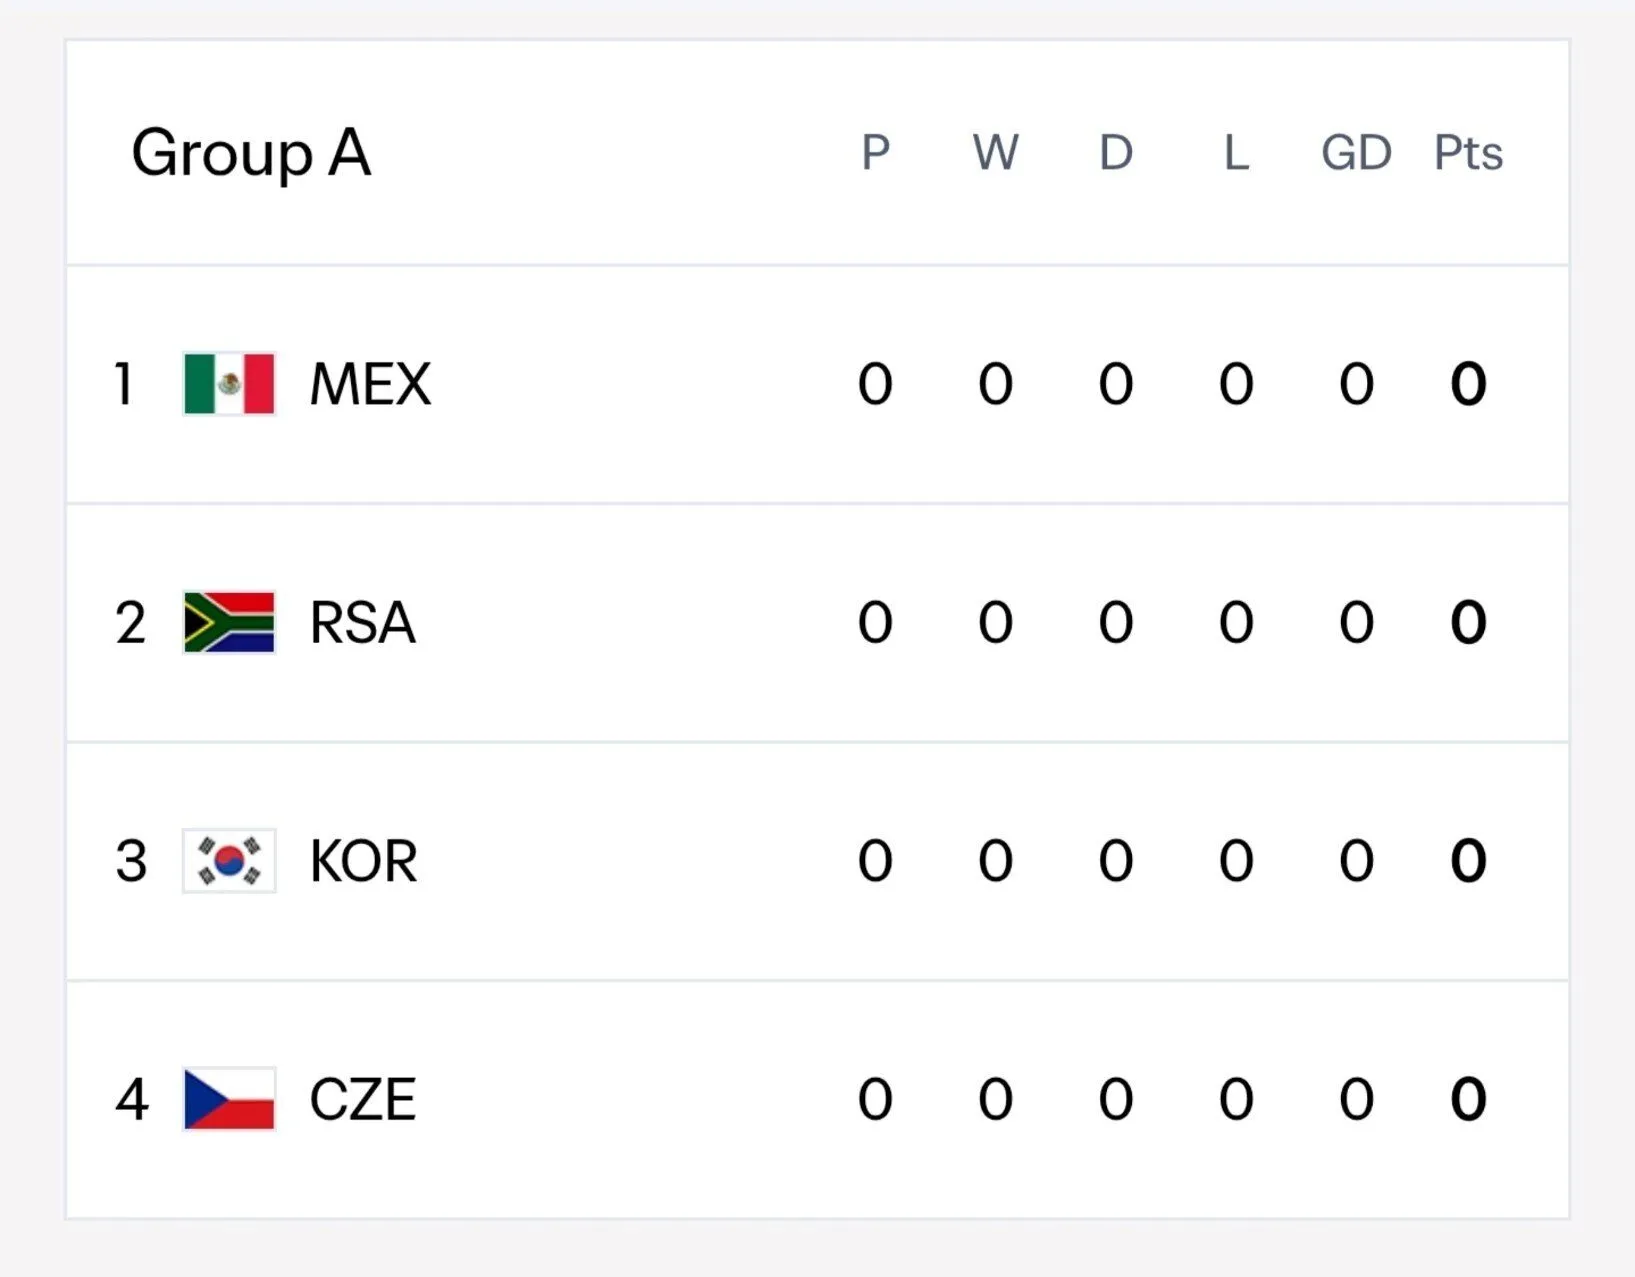Click the South Korea flag icon
Screen dimensions: 1635x1277
(x=229, y=861)
